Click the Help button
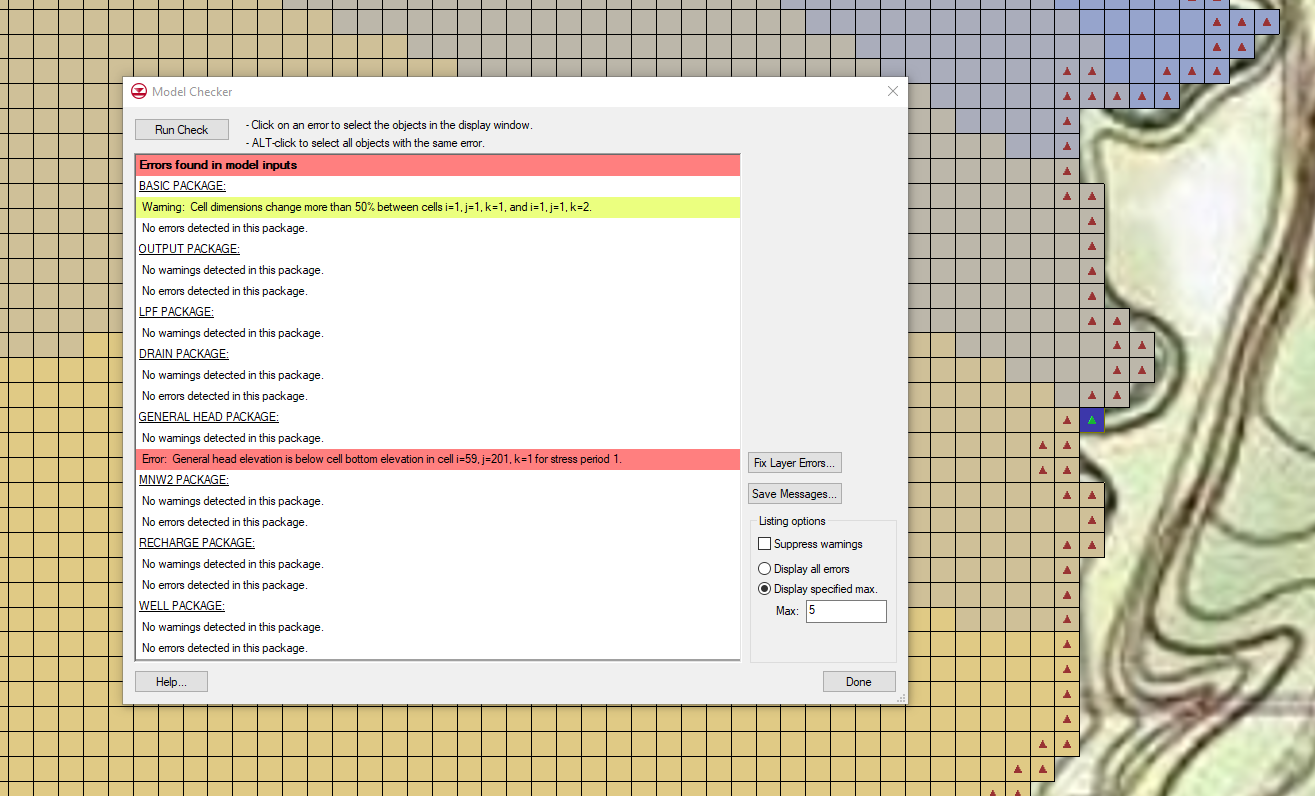 click(171, 682)
